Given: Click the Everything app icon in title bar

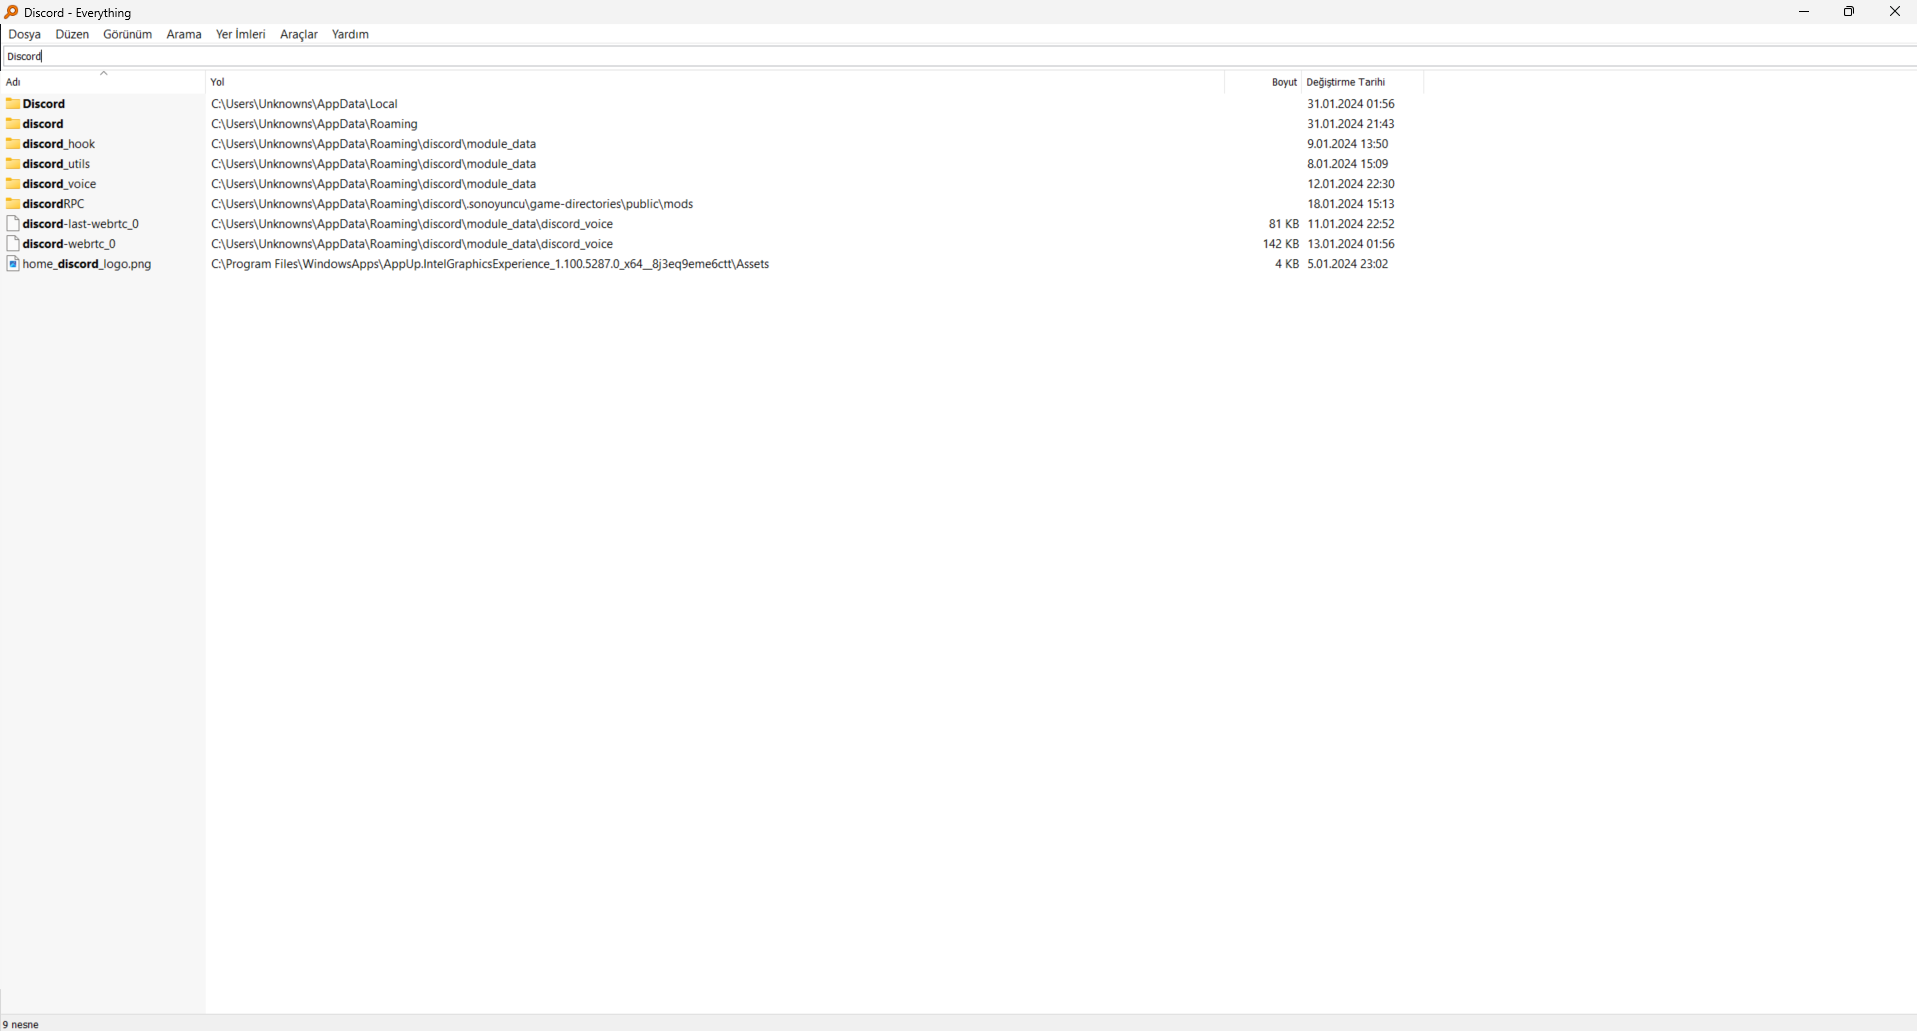Looking at the screenshot, I should click(x=11, y=12).
